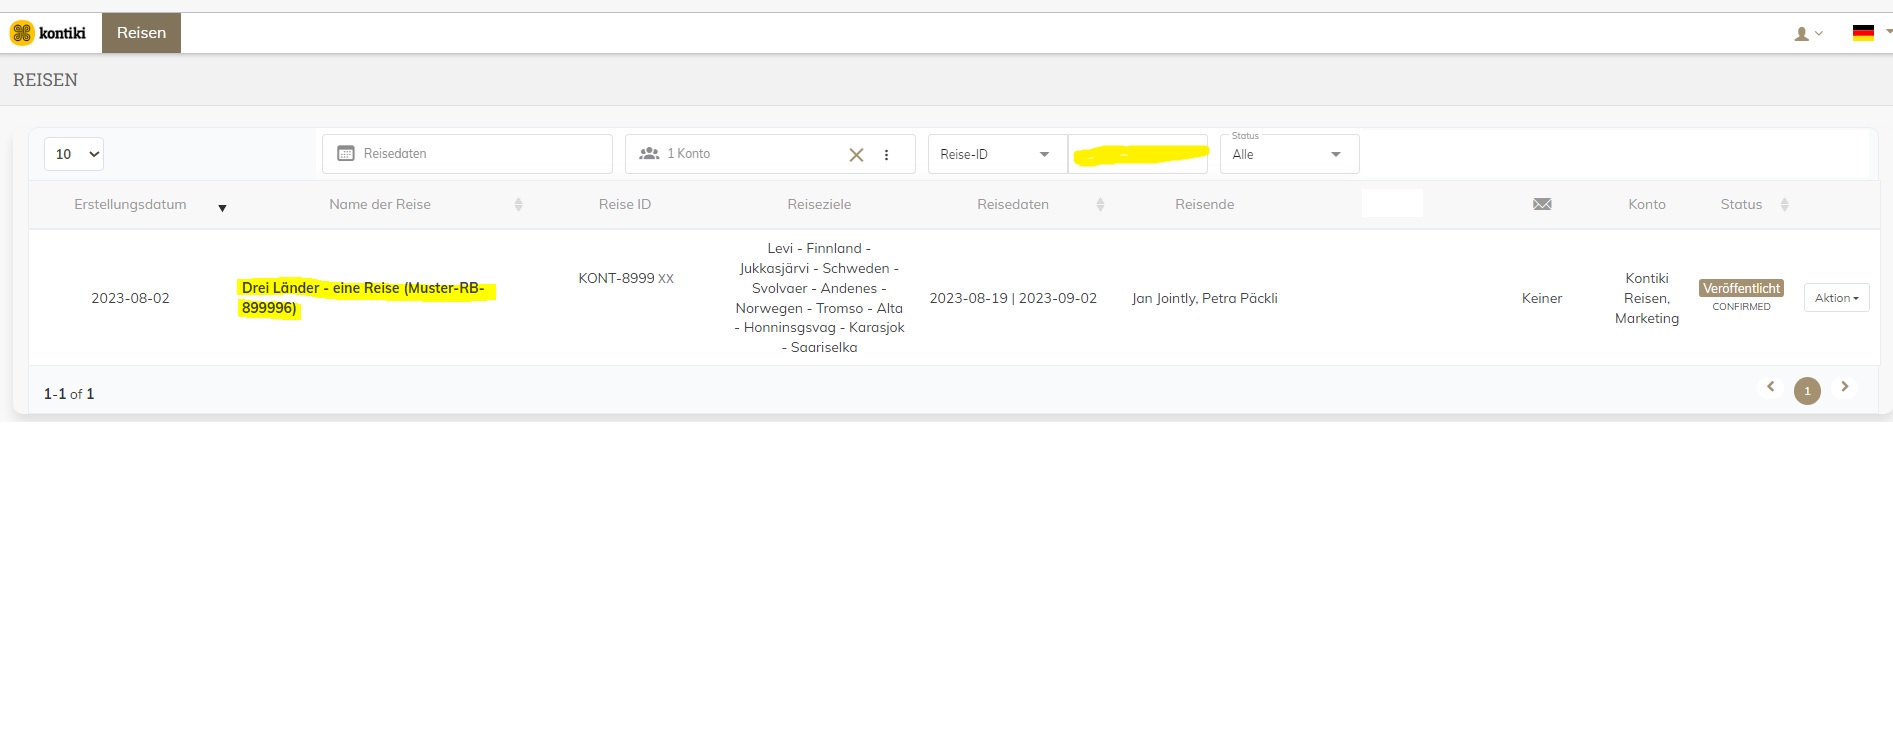Sort by Name der Reise column

pos(380,205)
